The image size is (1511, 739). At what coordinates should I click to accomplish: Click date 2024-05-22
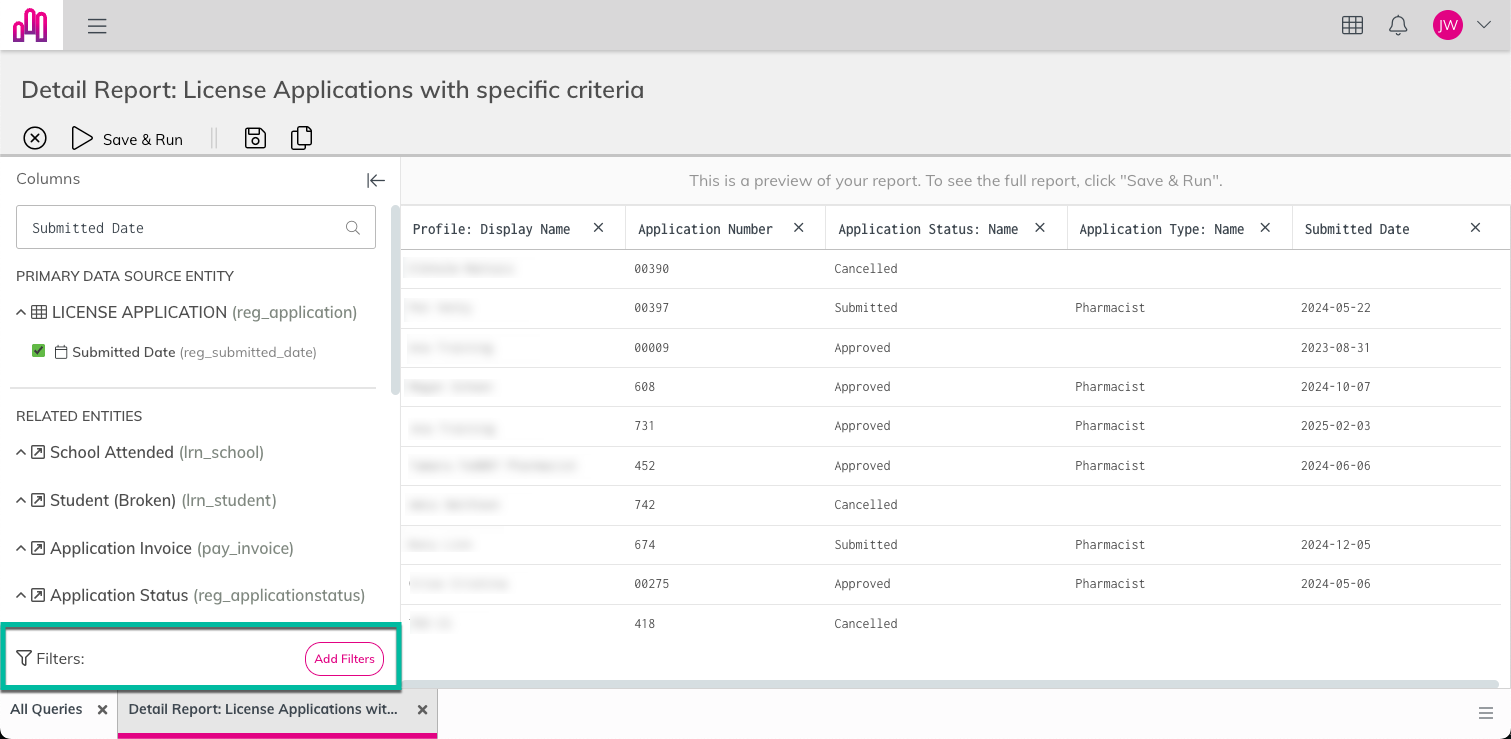coord(1335,308)
